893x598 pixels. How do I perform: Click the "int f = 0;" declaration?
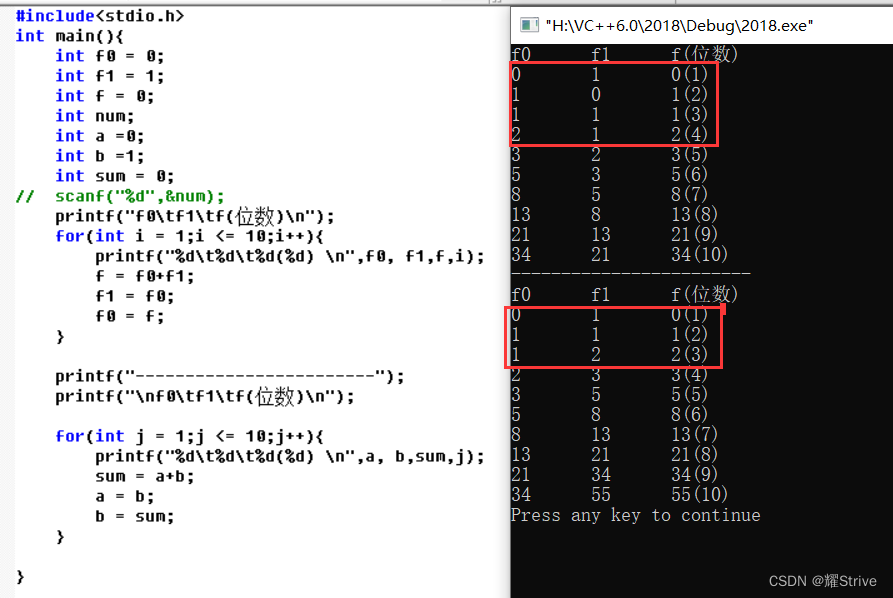point(104,96)
